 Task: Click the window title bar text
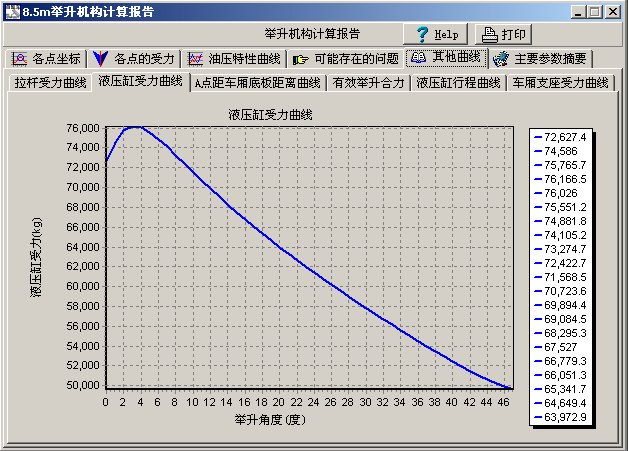pyautogui.click(x=88, y=12)
